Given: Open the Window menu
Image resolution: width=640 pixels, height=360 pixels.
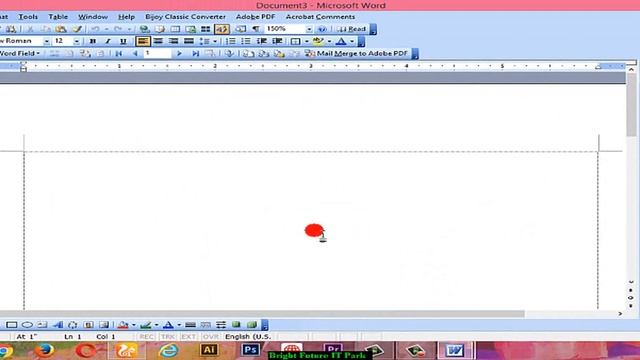Looking at the screenshot, I should click(93, 17).
